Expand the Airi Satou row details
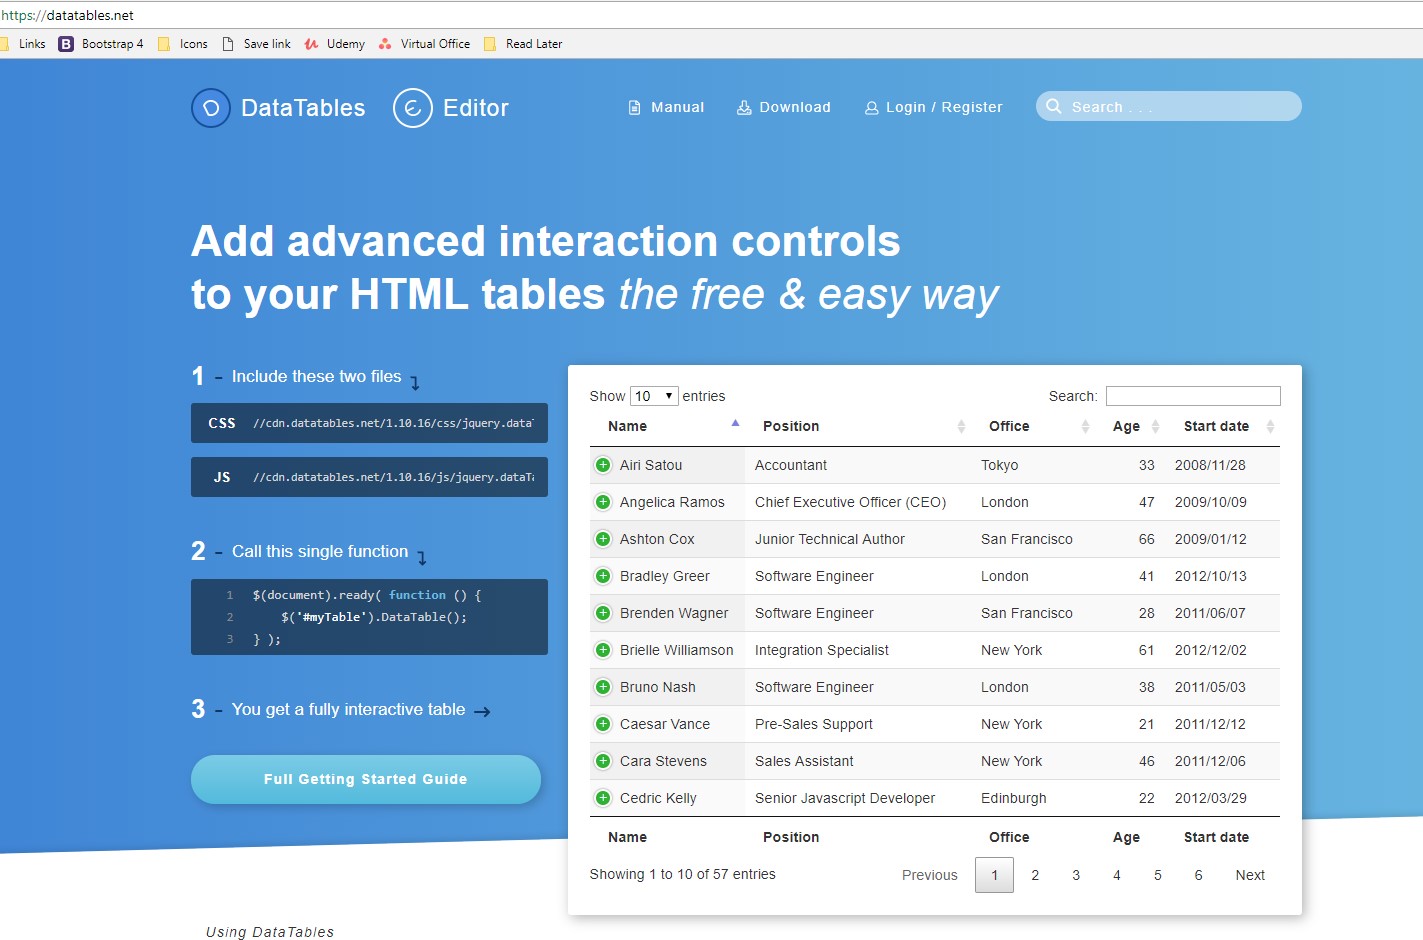This screenshot has height=940, width=1423. [x=603, y=465]
